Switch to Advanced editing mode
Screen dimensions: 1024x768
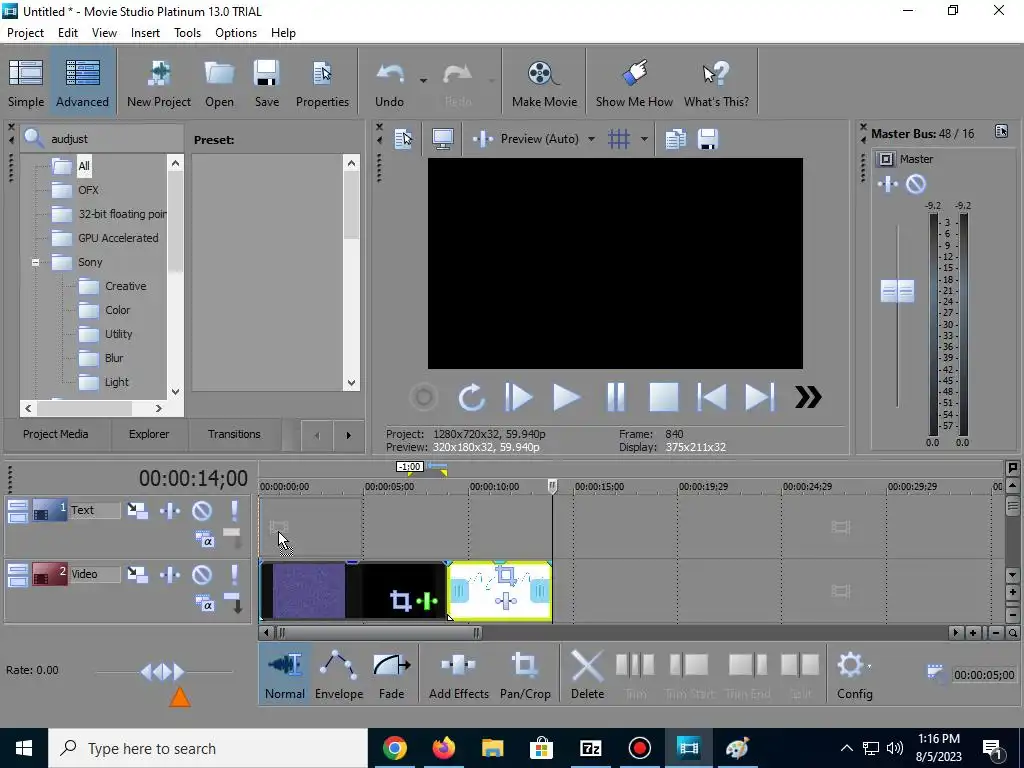[x=82, y=82]
